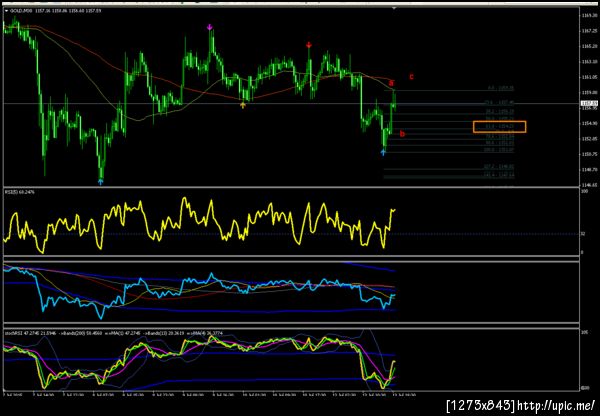Click the 1152.85 price scale label
The height and width of the screenshot is (416, 600).
[x=589, y=139]
